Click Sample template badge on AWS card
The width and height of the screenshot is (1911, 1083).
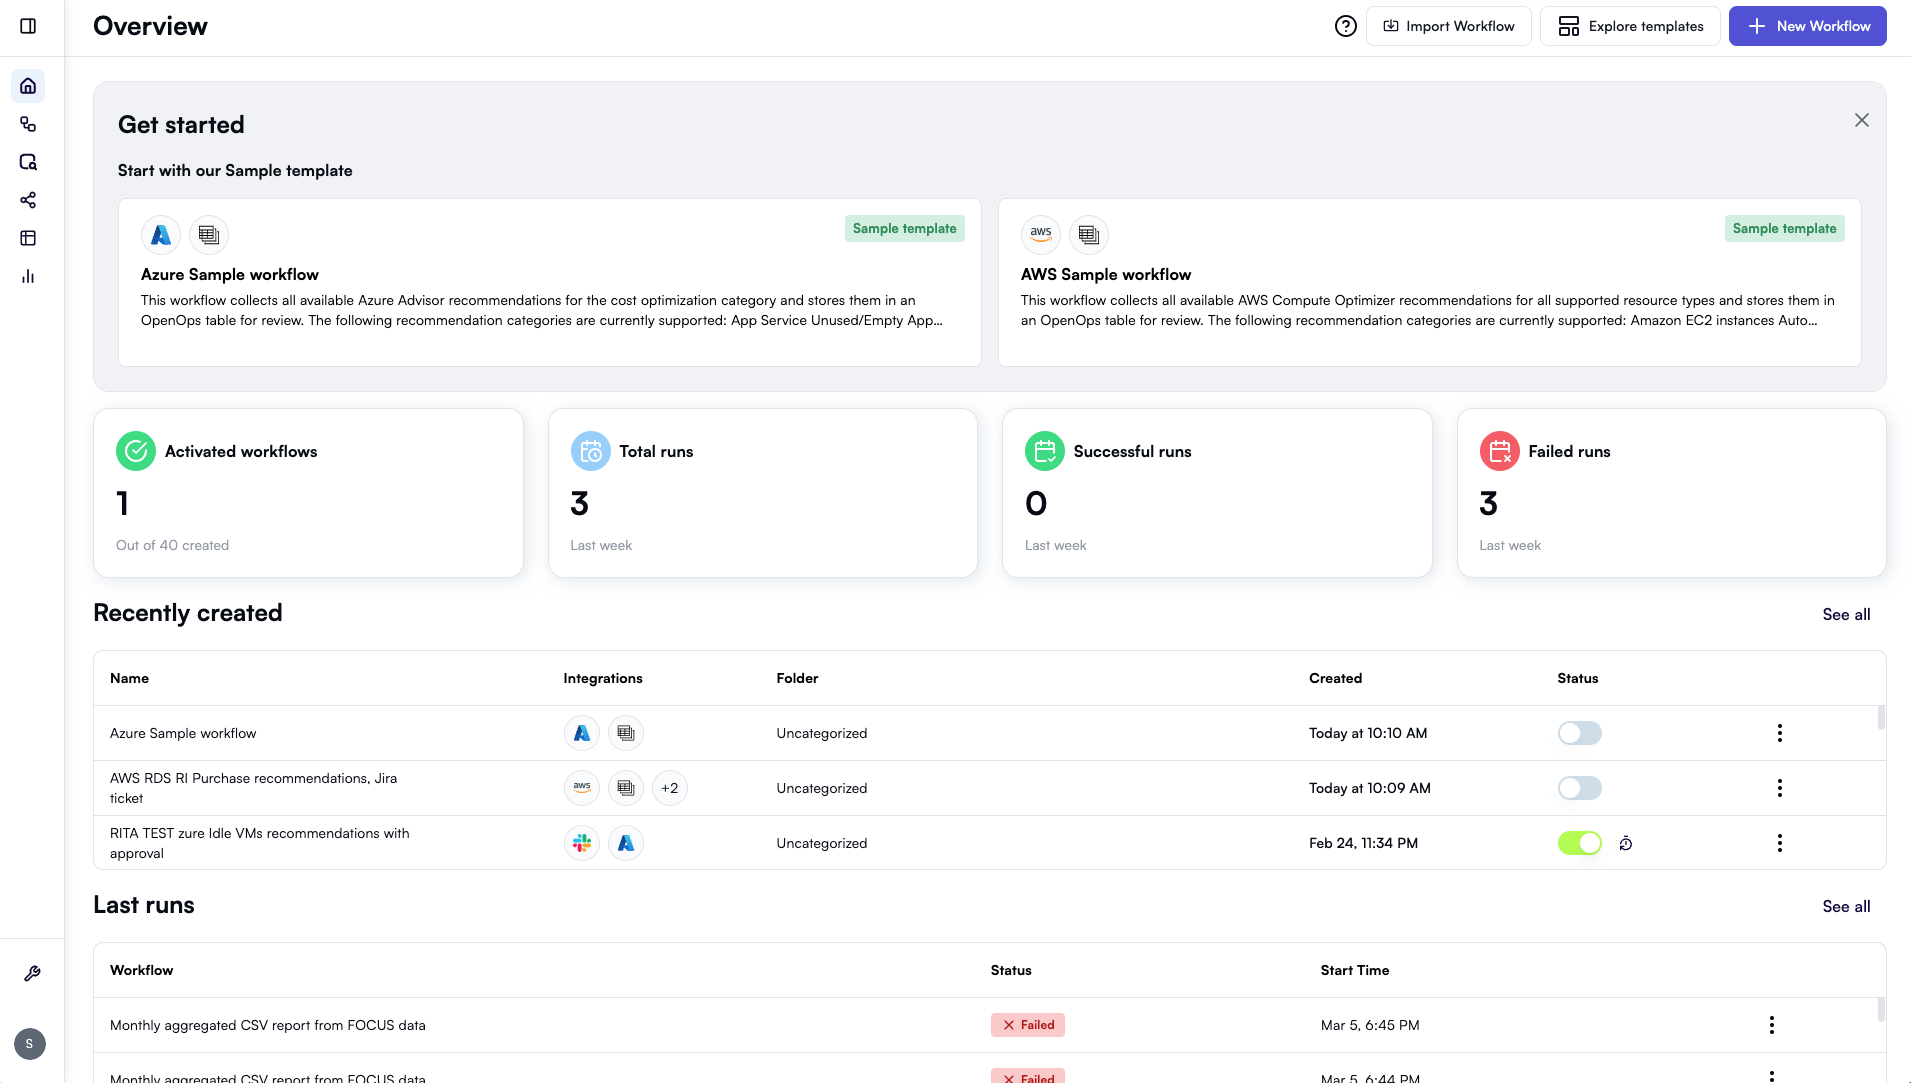1785,229
